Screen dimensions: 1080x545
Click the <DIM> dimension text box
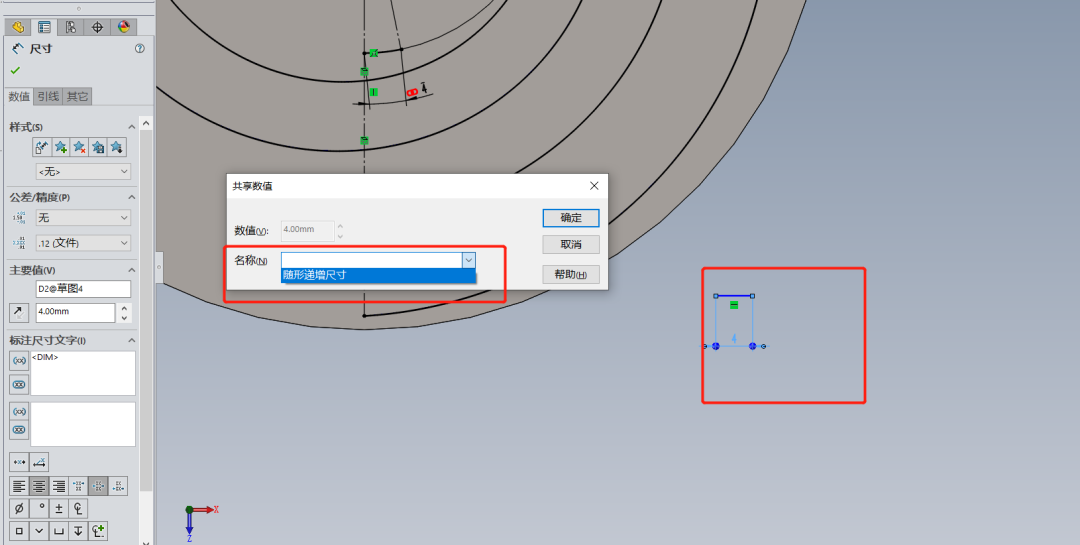83,373
